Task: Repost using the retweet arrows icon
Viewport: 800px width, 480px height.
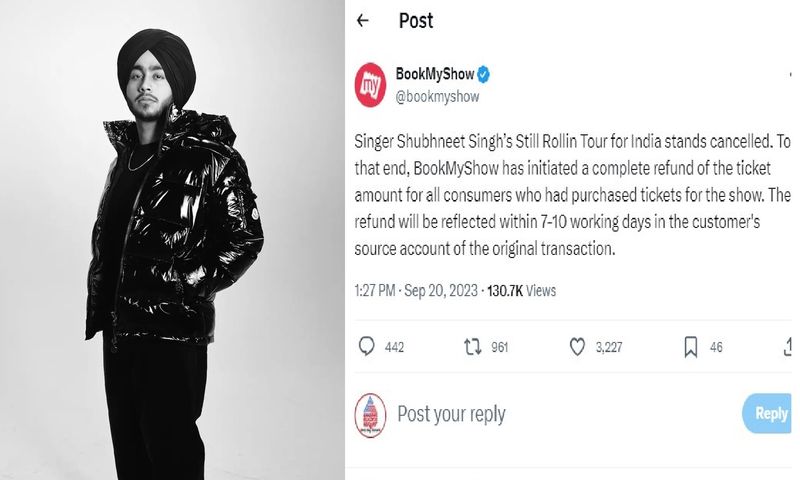Action: (473, 347)
